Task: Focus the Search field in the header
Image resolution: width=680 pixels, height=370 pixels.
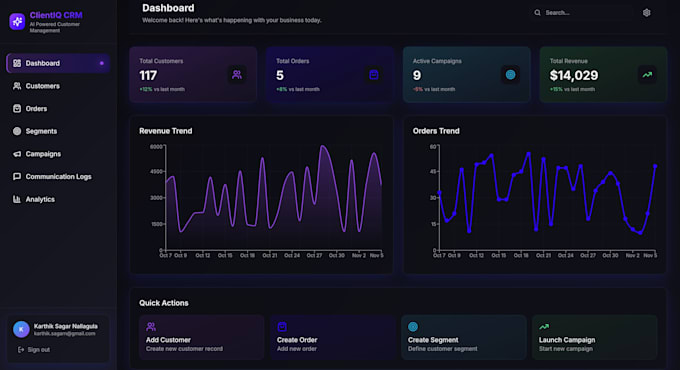Action: (x=582, y=13)
